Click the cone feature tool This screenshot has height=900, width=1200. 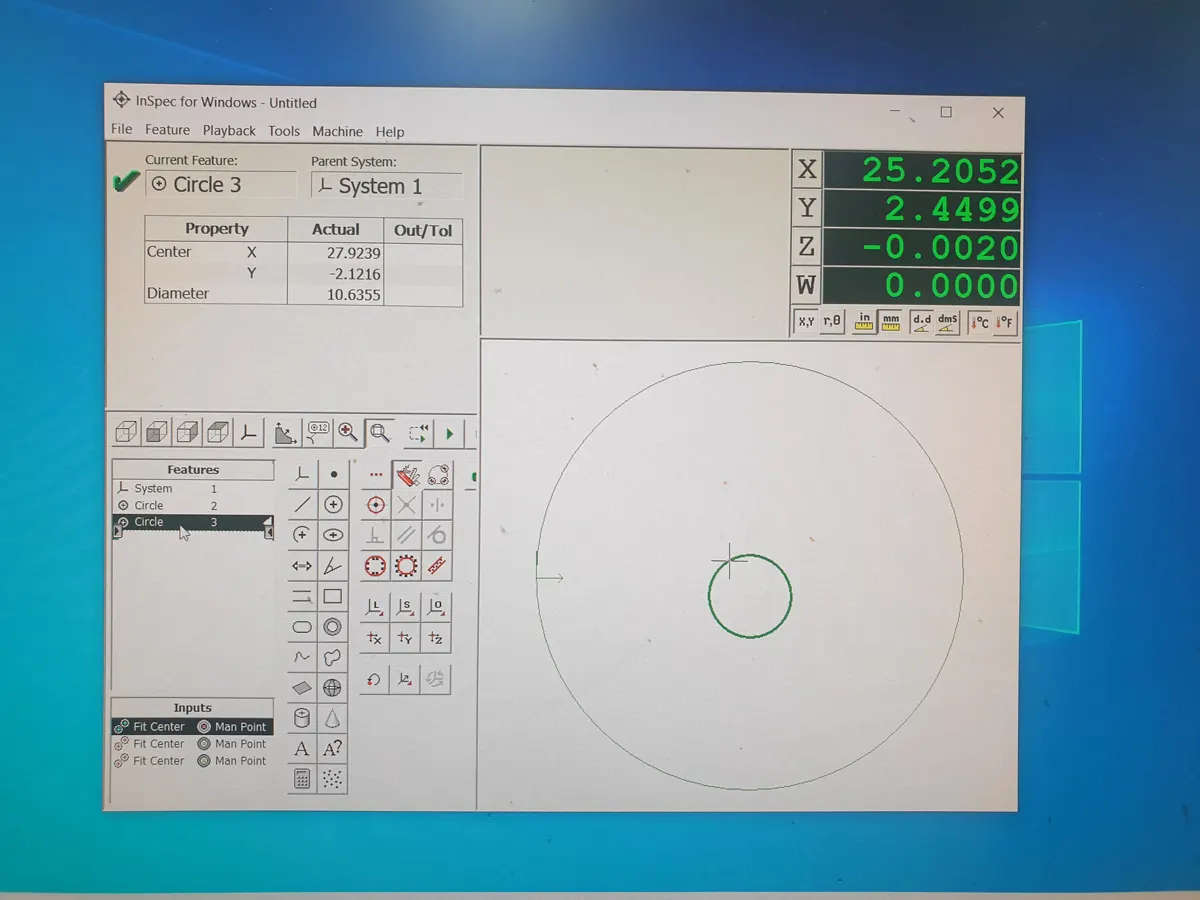click(333, 718)
